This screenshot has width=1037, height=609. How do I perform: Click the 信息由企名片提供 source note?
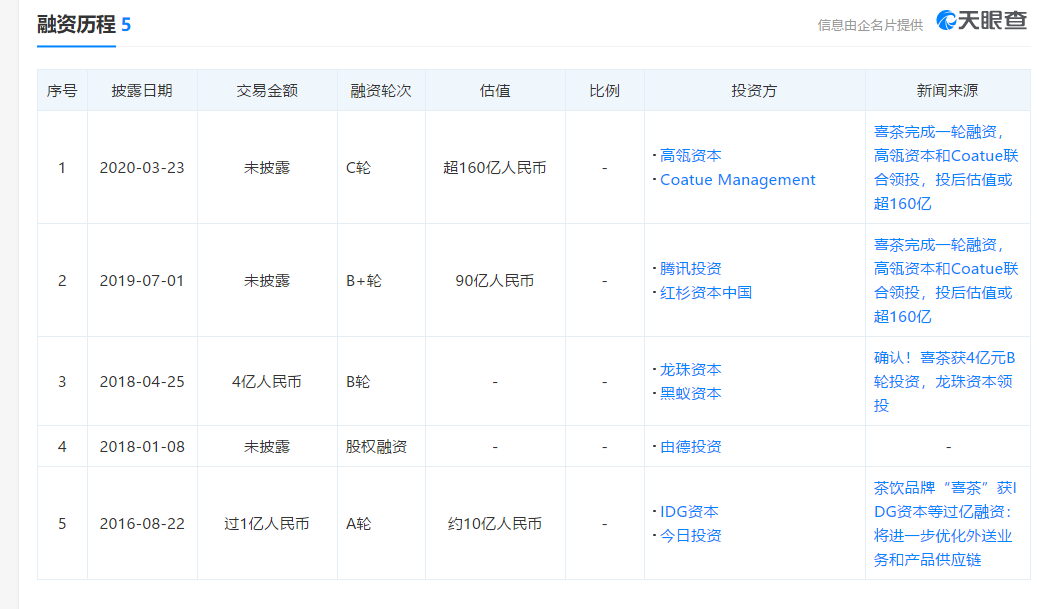tap(870, 25)
